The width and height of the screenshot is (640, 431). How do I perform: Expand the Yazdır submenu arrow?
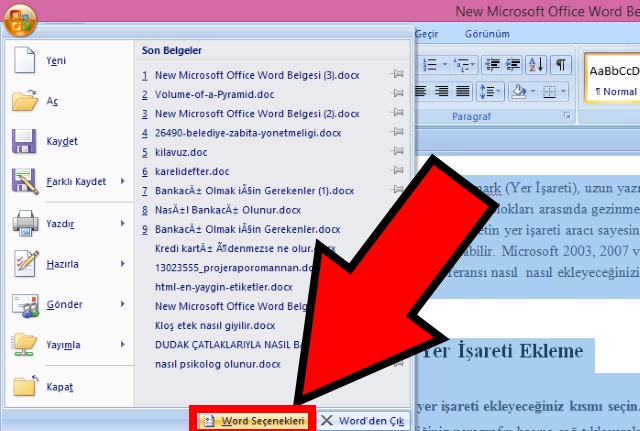tap(123, 223)
